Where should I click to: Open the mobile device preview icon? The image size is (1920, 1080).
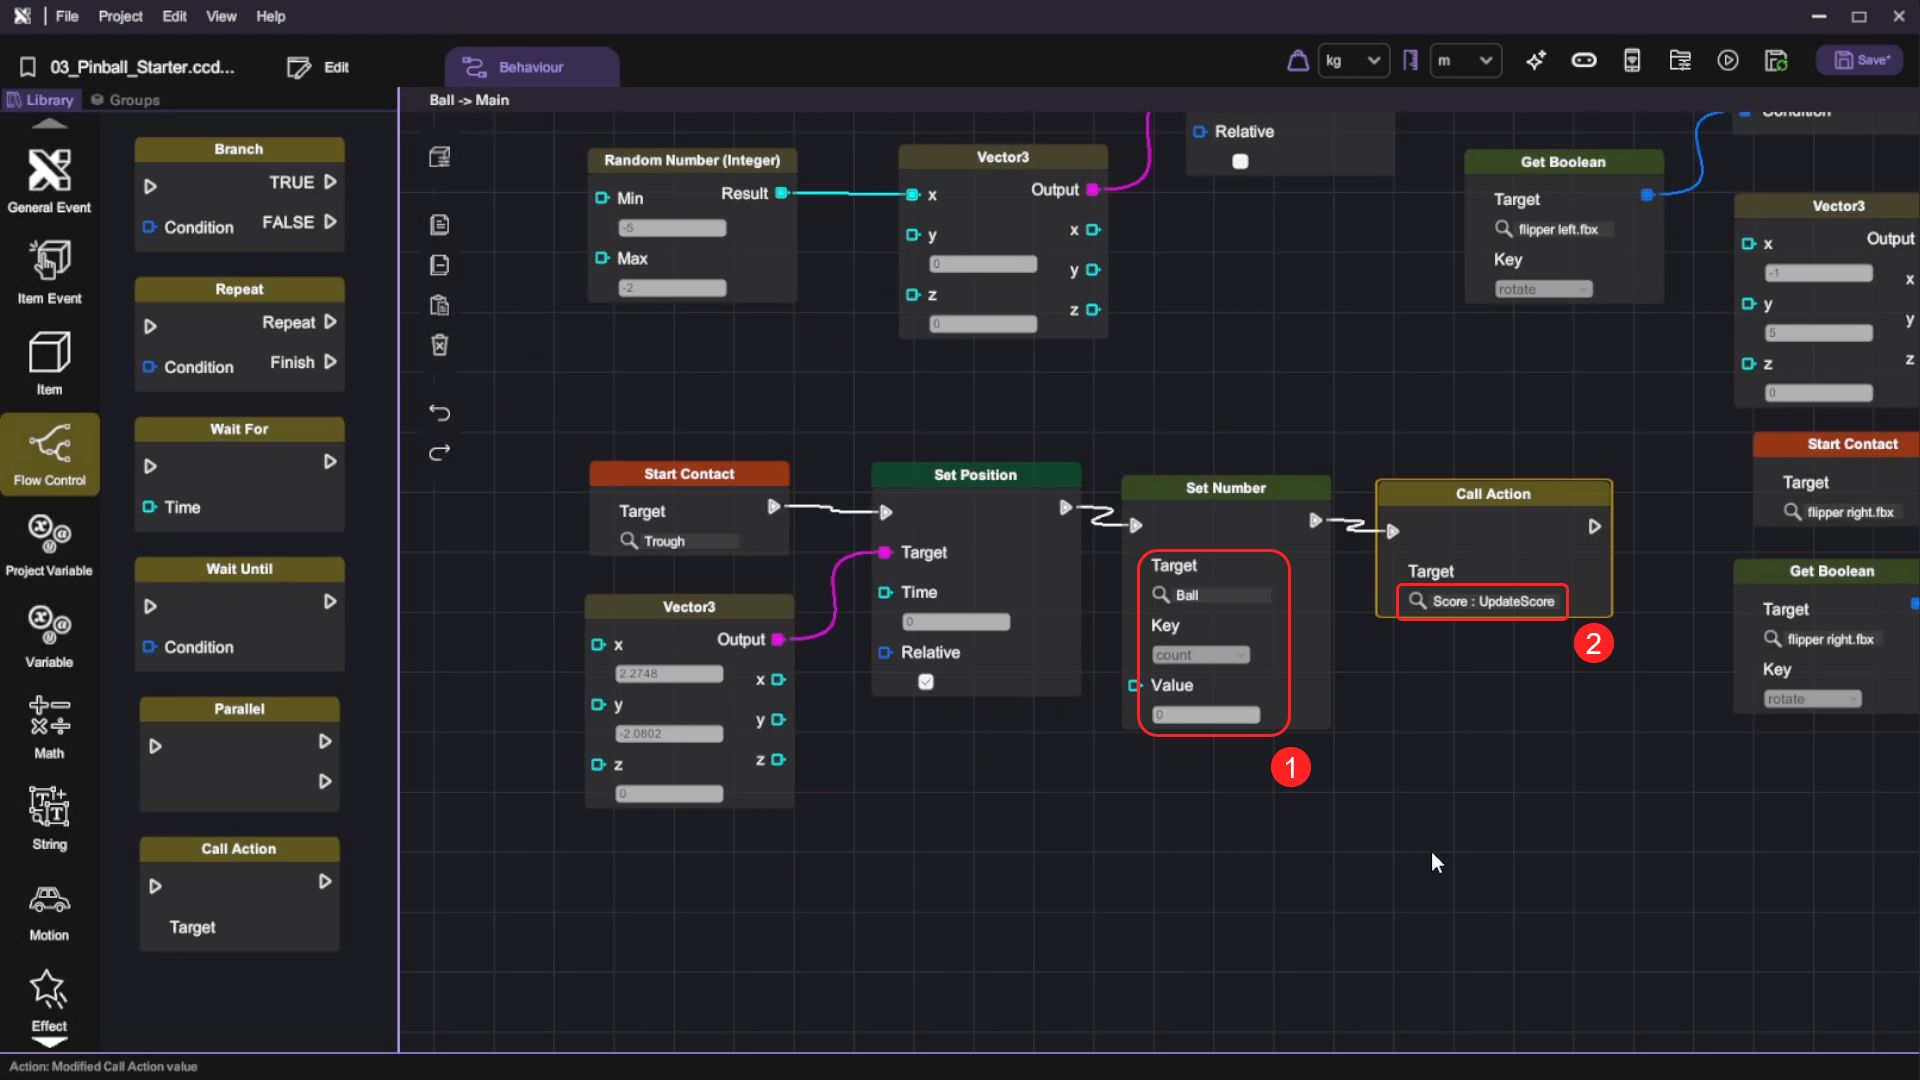(1631, 61)
